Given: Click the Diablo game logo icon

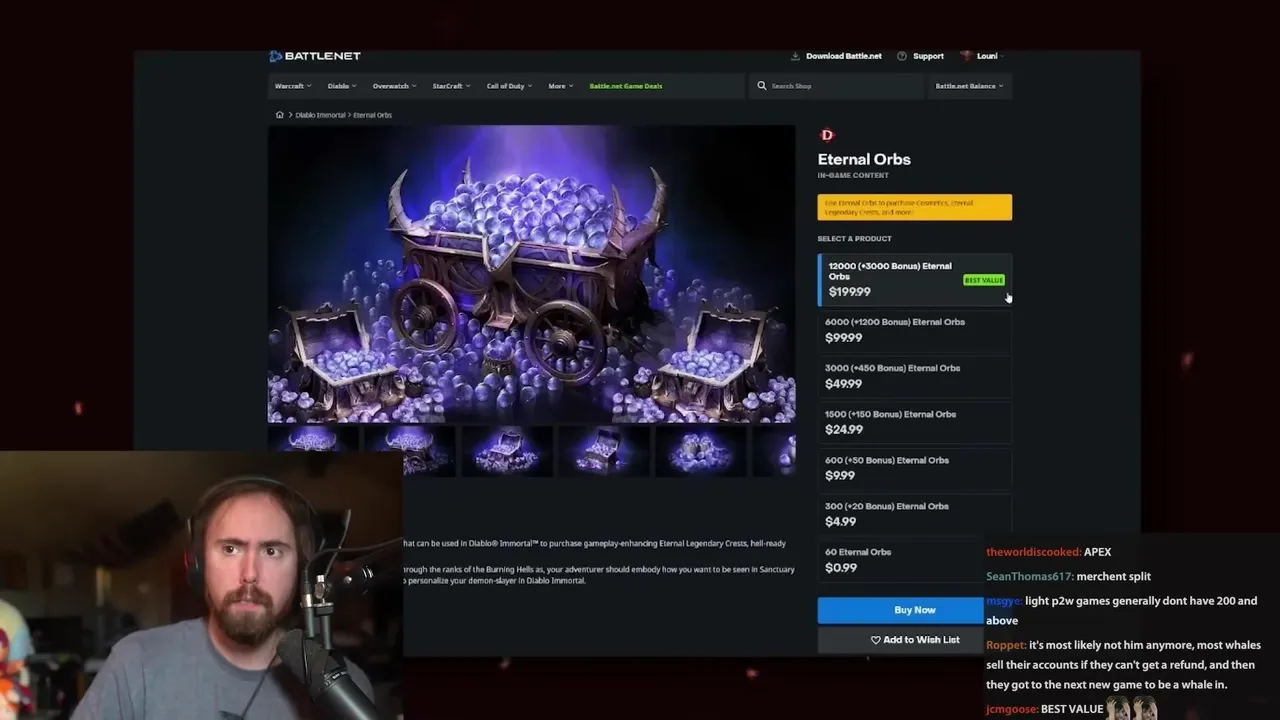Looking at the screenshot, I should [x=826, y=135].
